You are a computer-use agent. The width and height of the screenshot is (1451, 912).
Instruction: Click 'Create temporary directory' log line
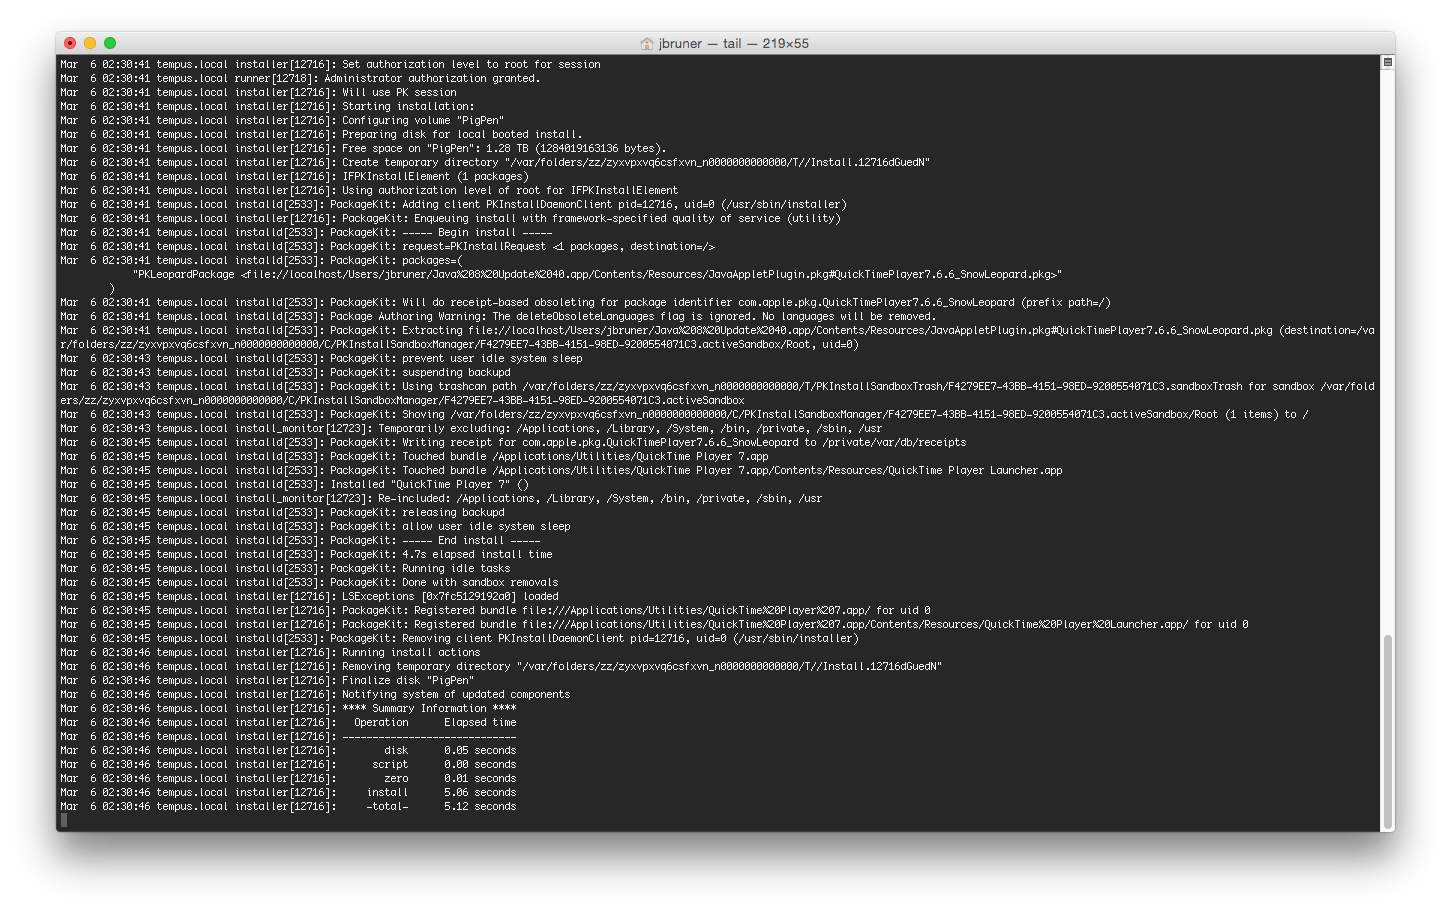pos(495,162)
